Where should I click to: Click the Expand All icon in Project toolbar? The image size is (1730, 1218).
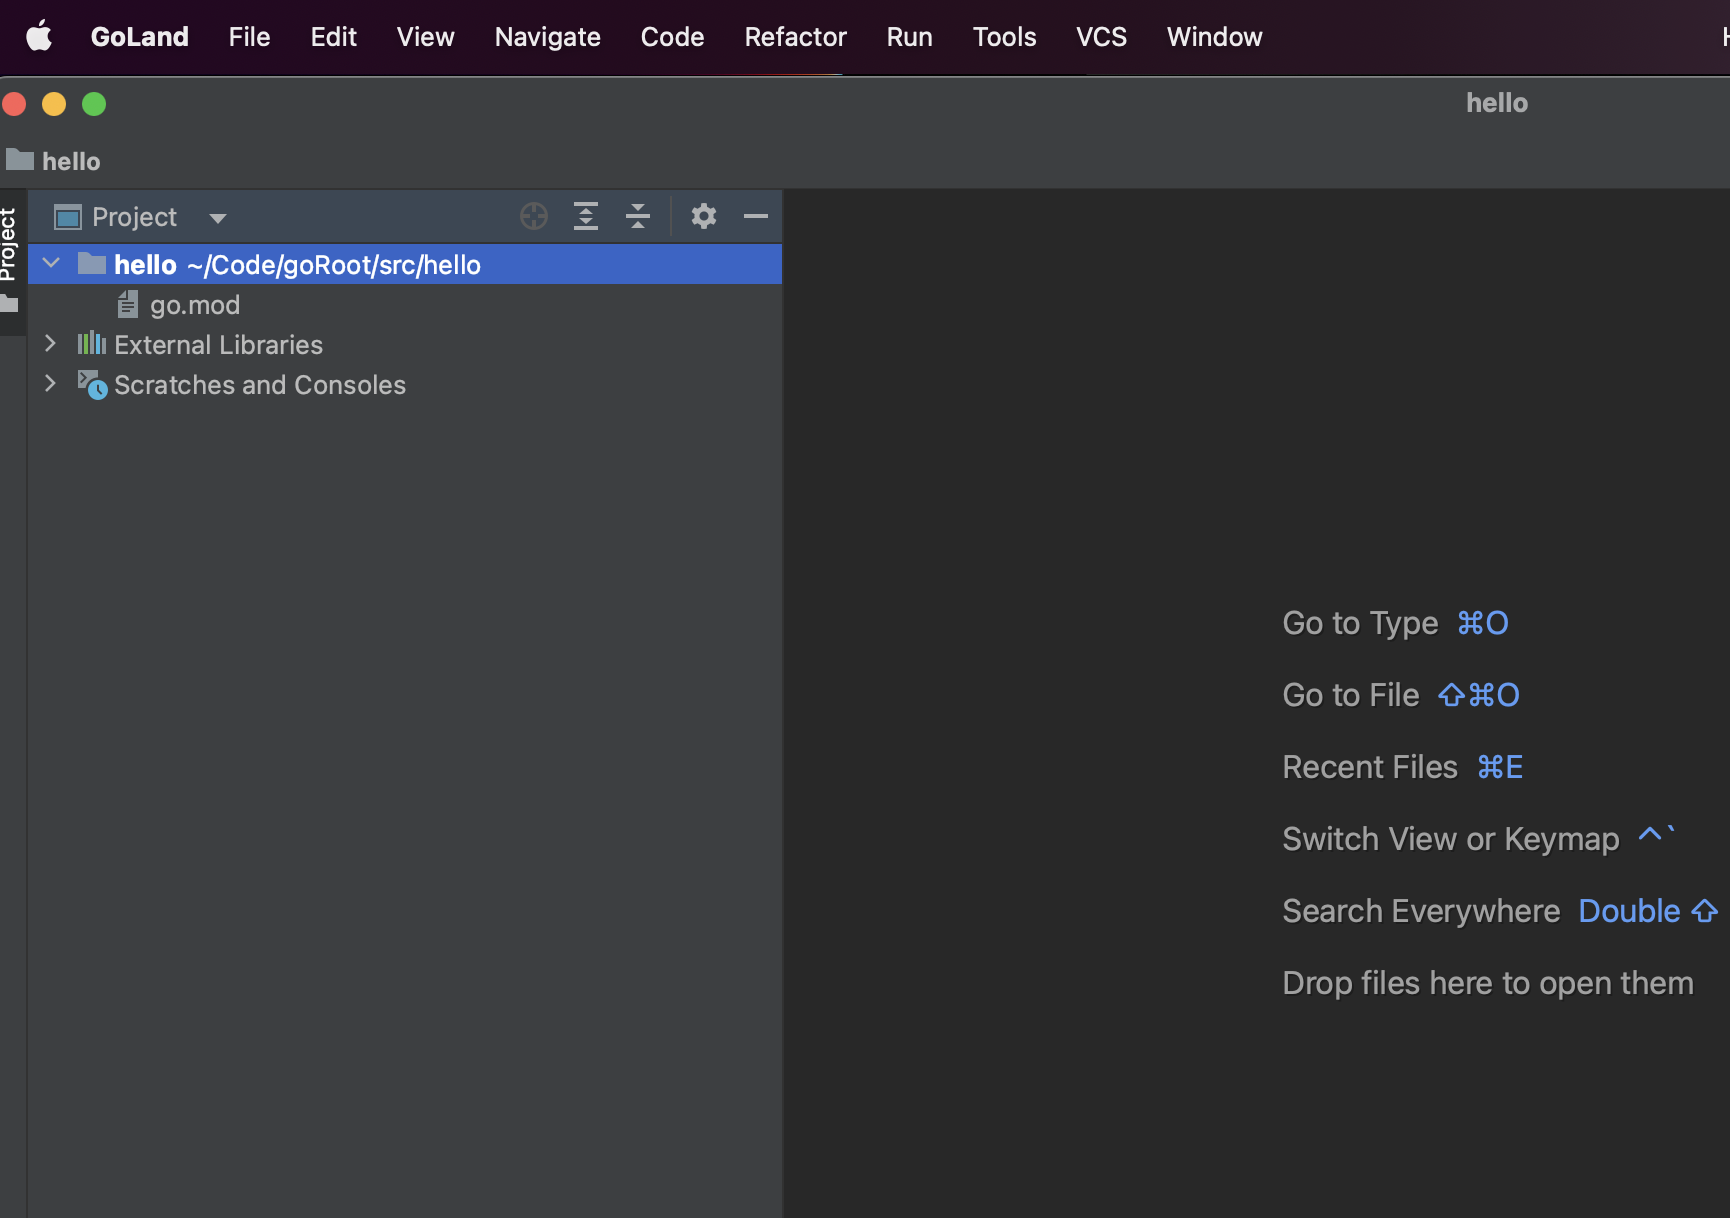(586, 216)
